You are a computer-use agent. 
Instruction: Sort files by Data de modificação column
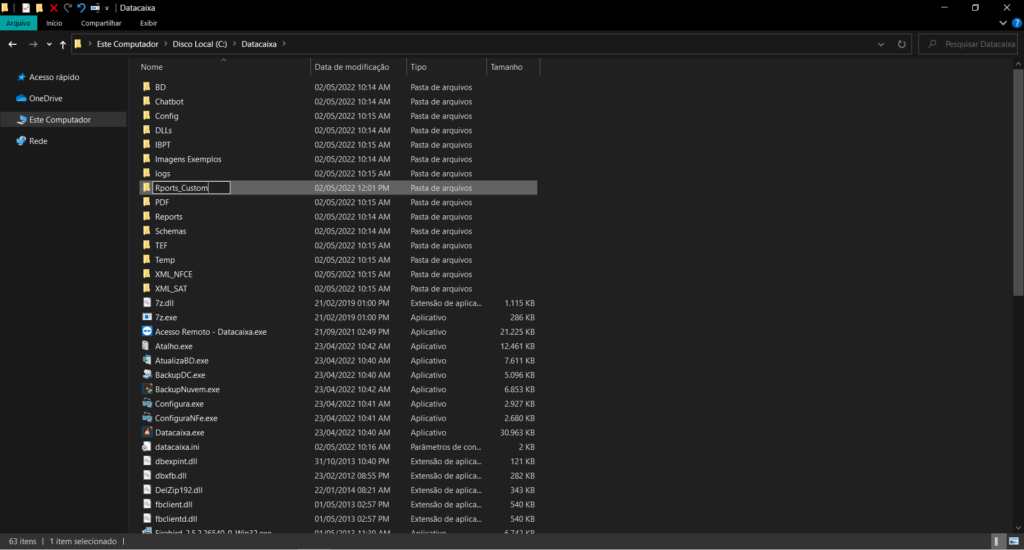pyautogui.click(x=351, y=67)
